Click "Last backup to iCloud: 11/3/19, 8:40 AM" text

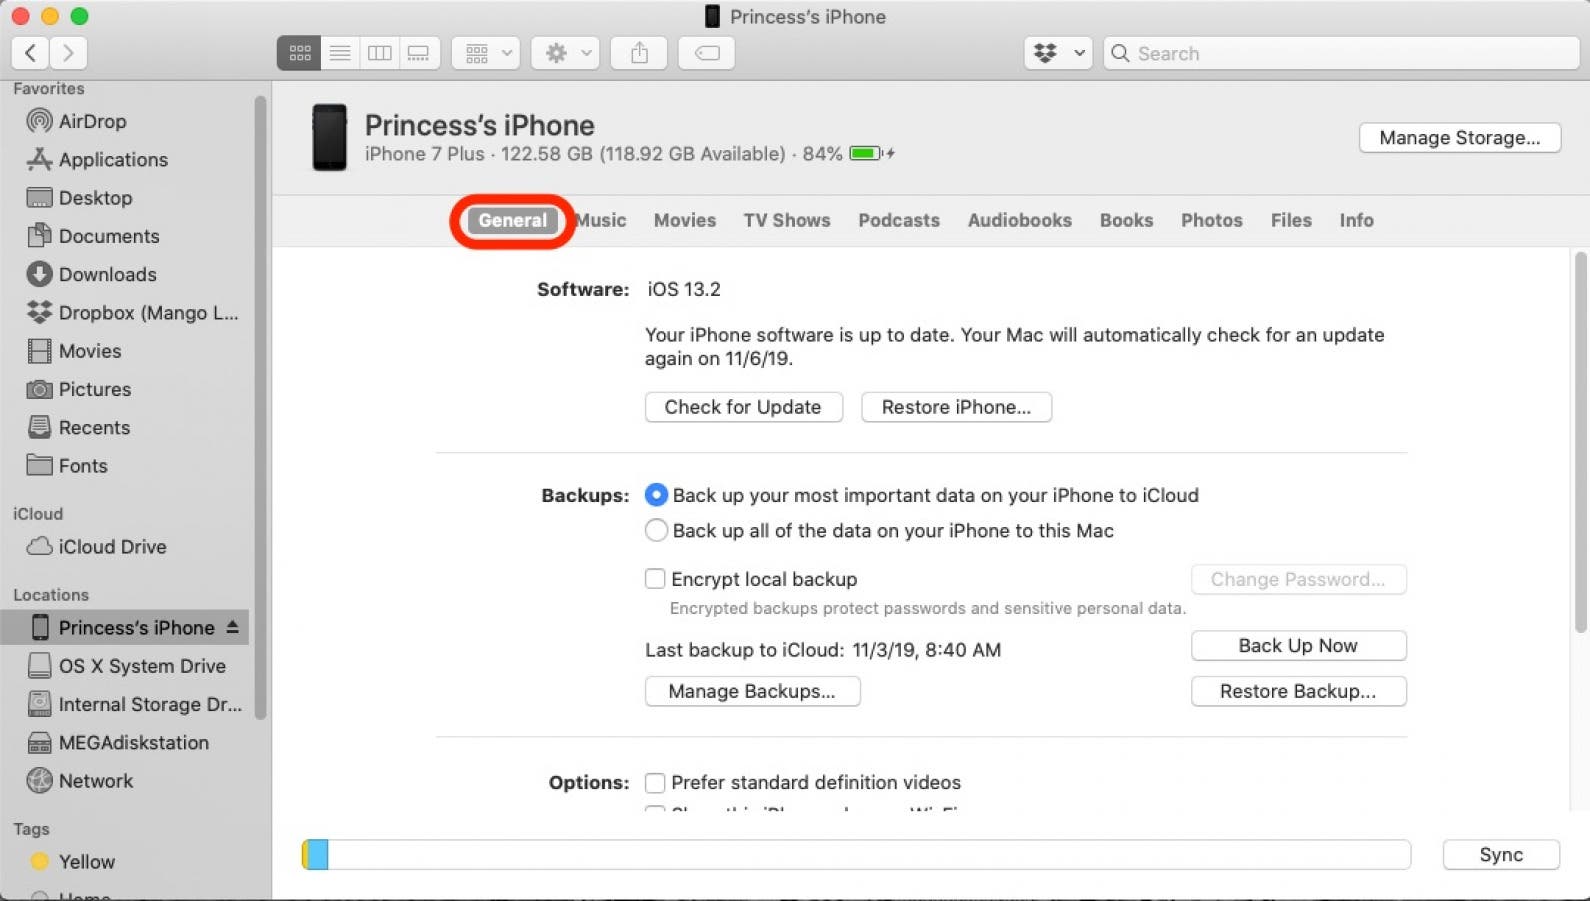pyautogui.click(x=823, y=650)
